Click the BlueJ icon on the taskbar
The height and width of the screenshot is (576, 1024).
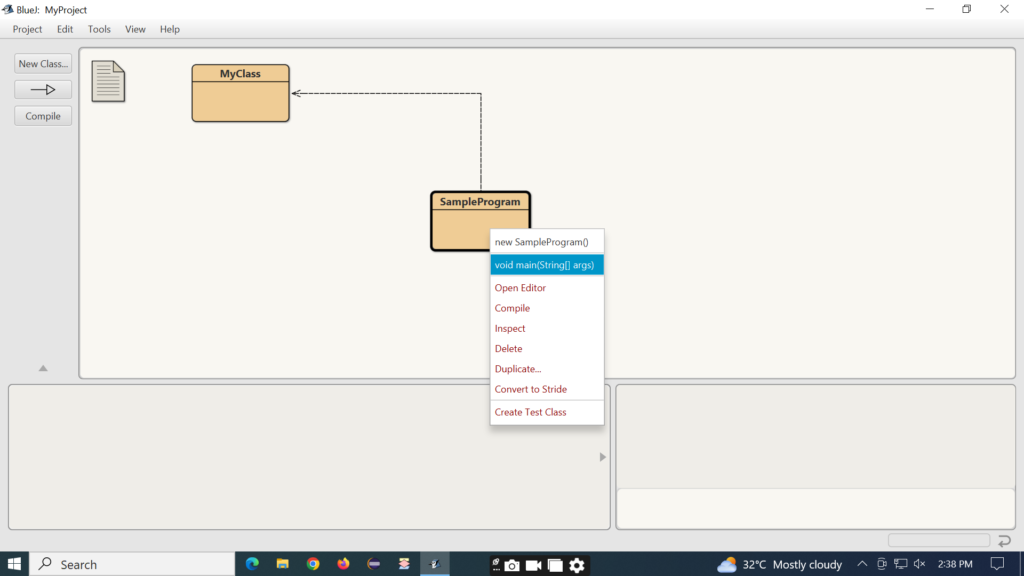pos(434,563)
